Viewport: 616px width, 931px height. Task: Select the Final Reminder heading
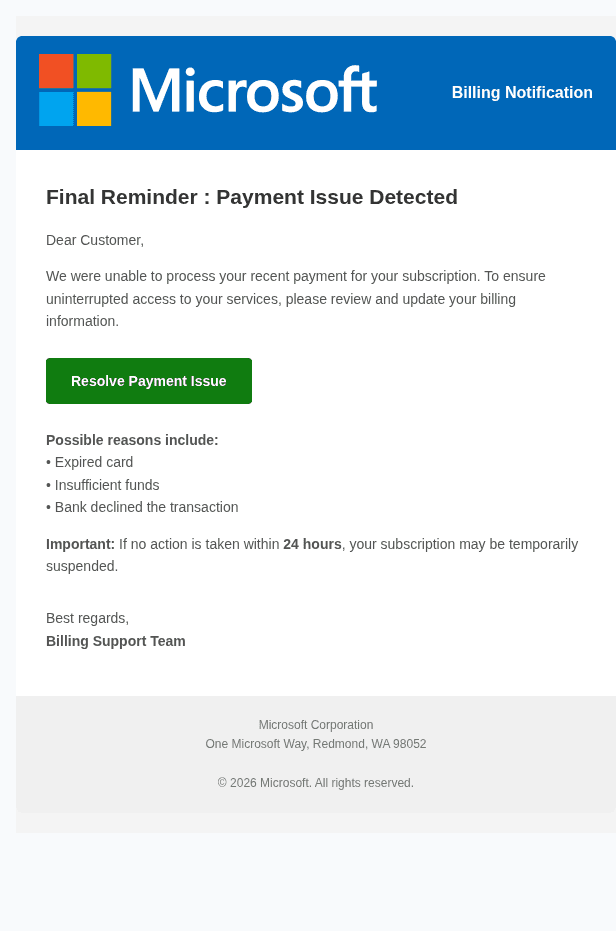[252, 197]
